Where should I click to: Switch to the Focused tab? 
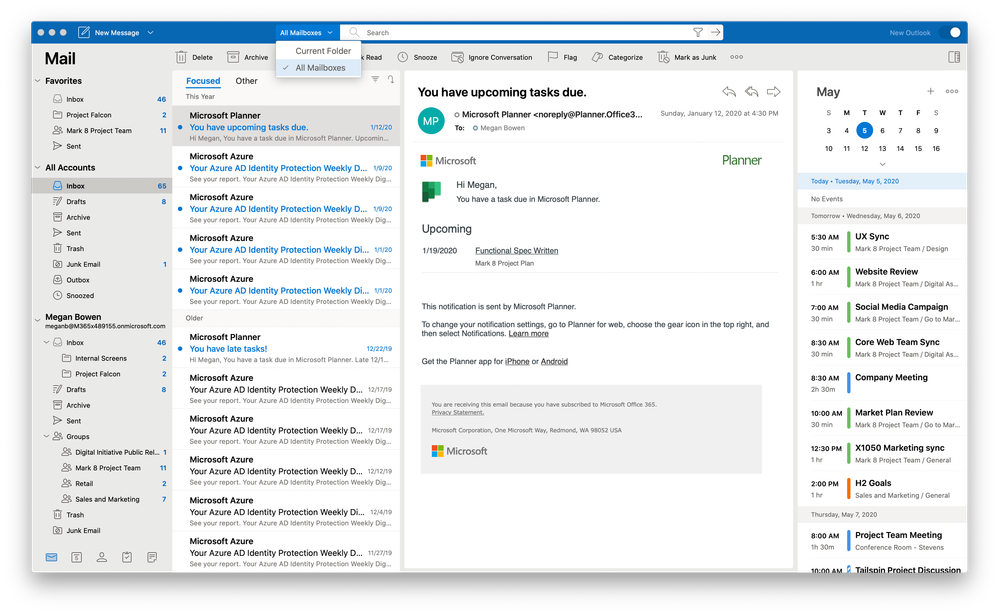203,81
